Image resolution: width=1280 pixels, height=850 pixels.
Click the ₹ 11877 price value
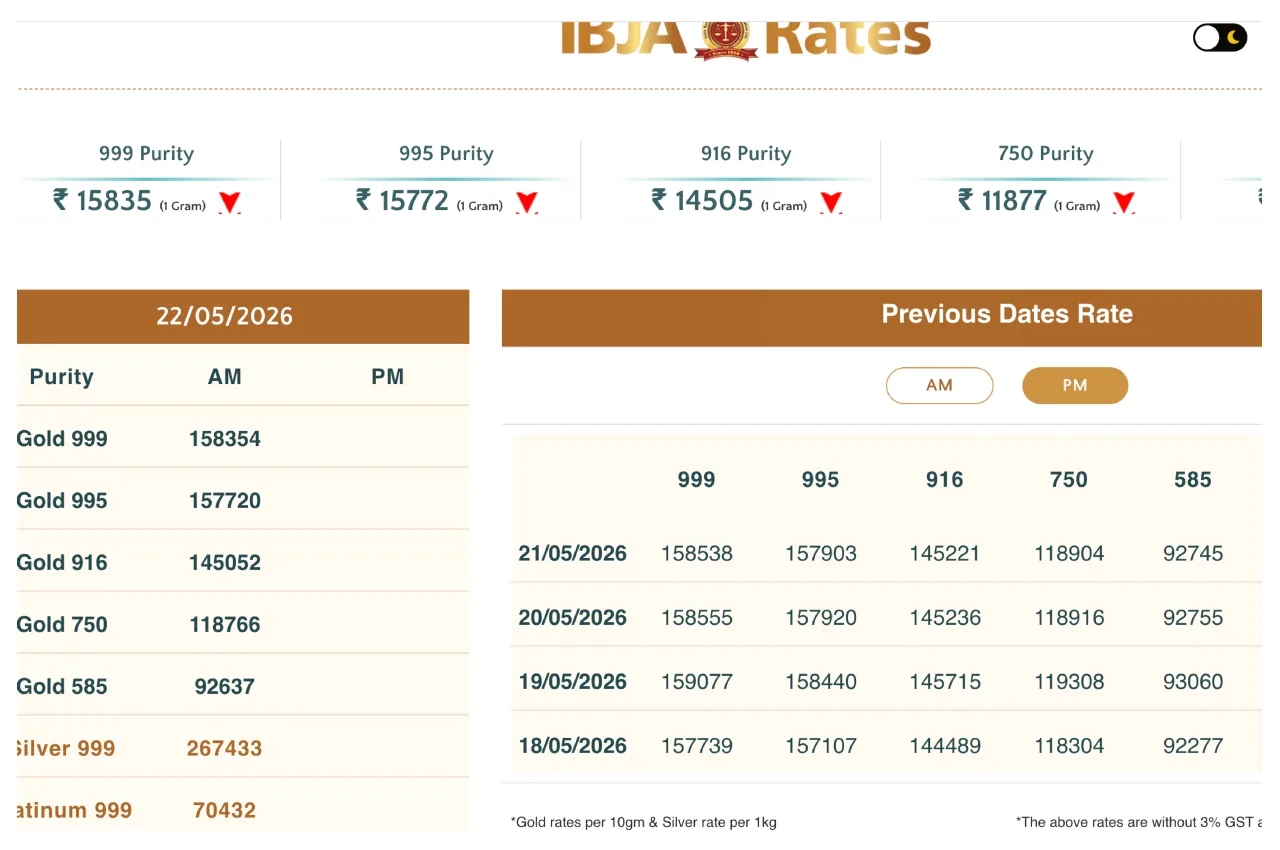click(1002, 201)
